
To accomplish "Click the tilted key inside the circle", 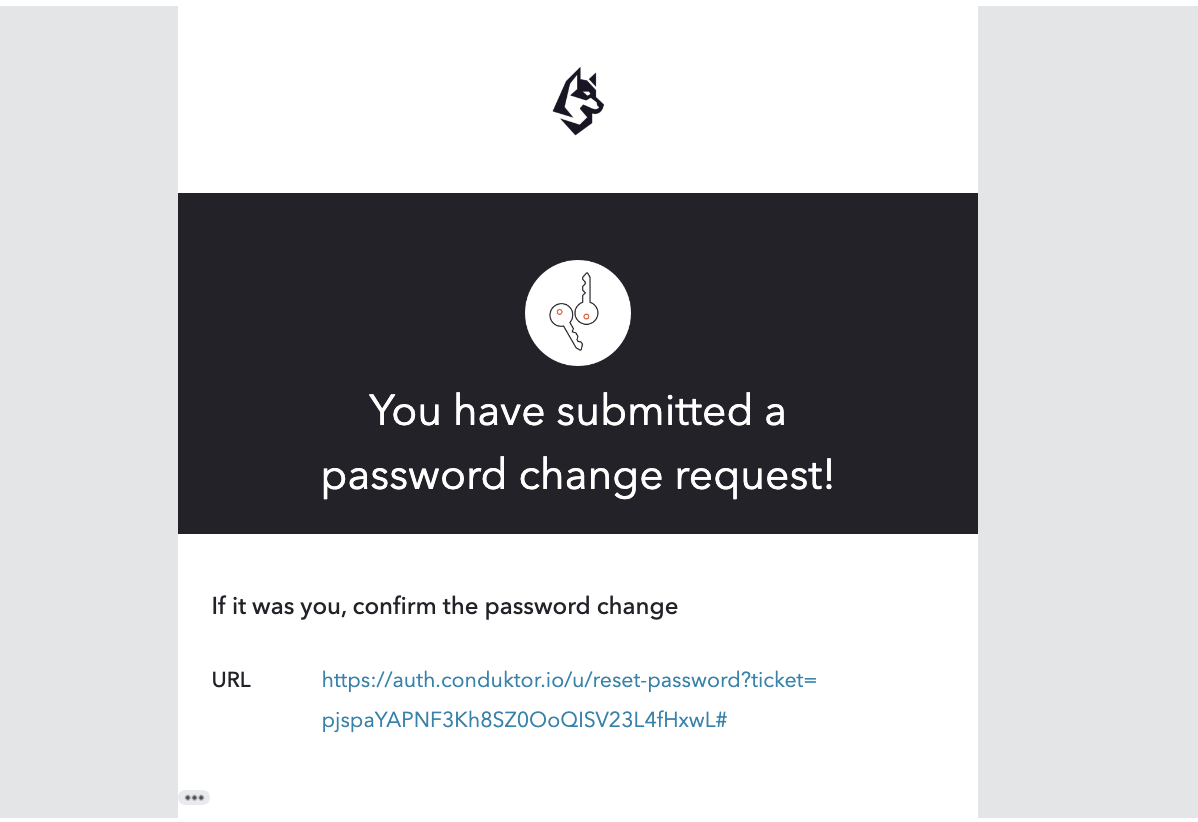I will click(x=566, y=326).
